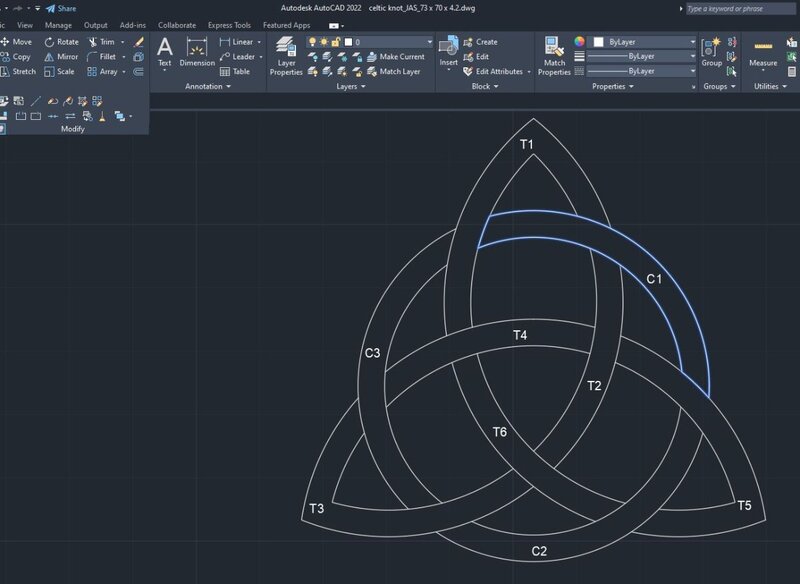This screenshot has width=800, height=584.
Task: Open the object color ByLayer dropdown
Action: tap(643, 42)
